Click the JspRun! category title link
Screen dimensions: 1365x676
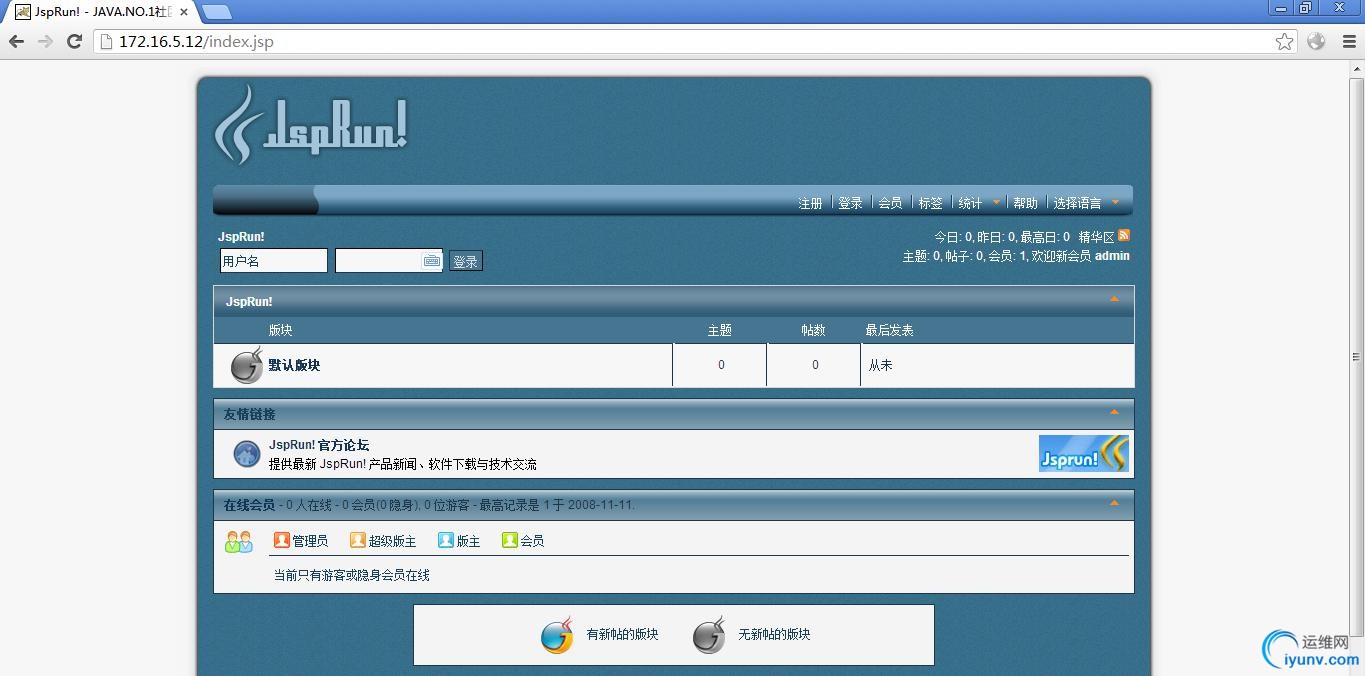pyautogui.click(x=249, y=301)
